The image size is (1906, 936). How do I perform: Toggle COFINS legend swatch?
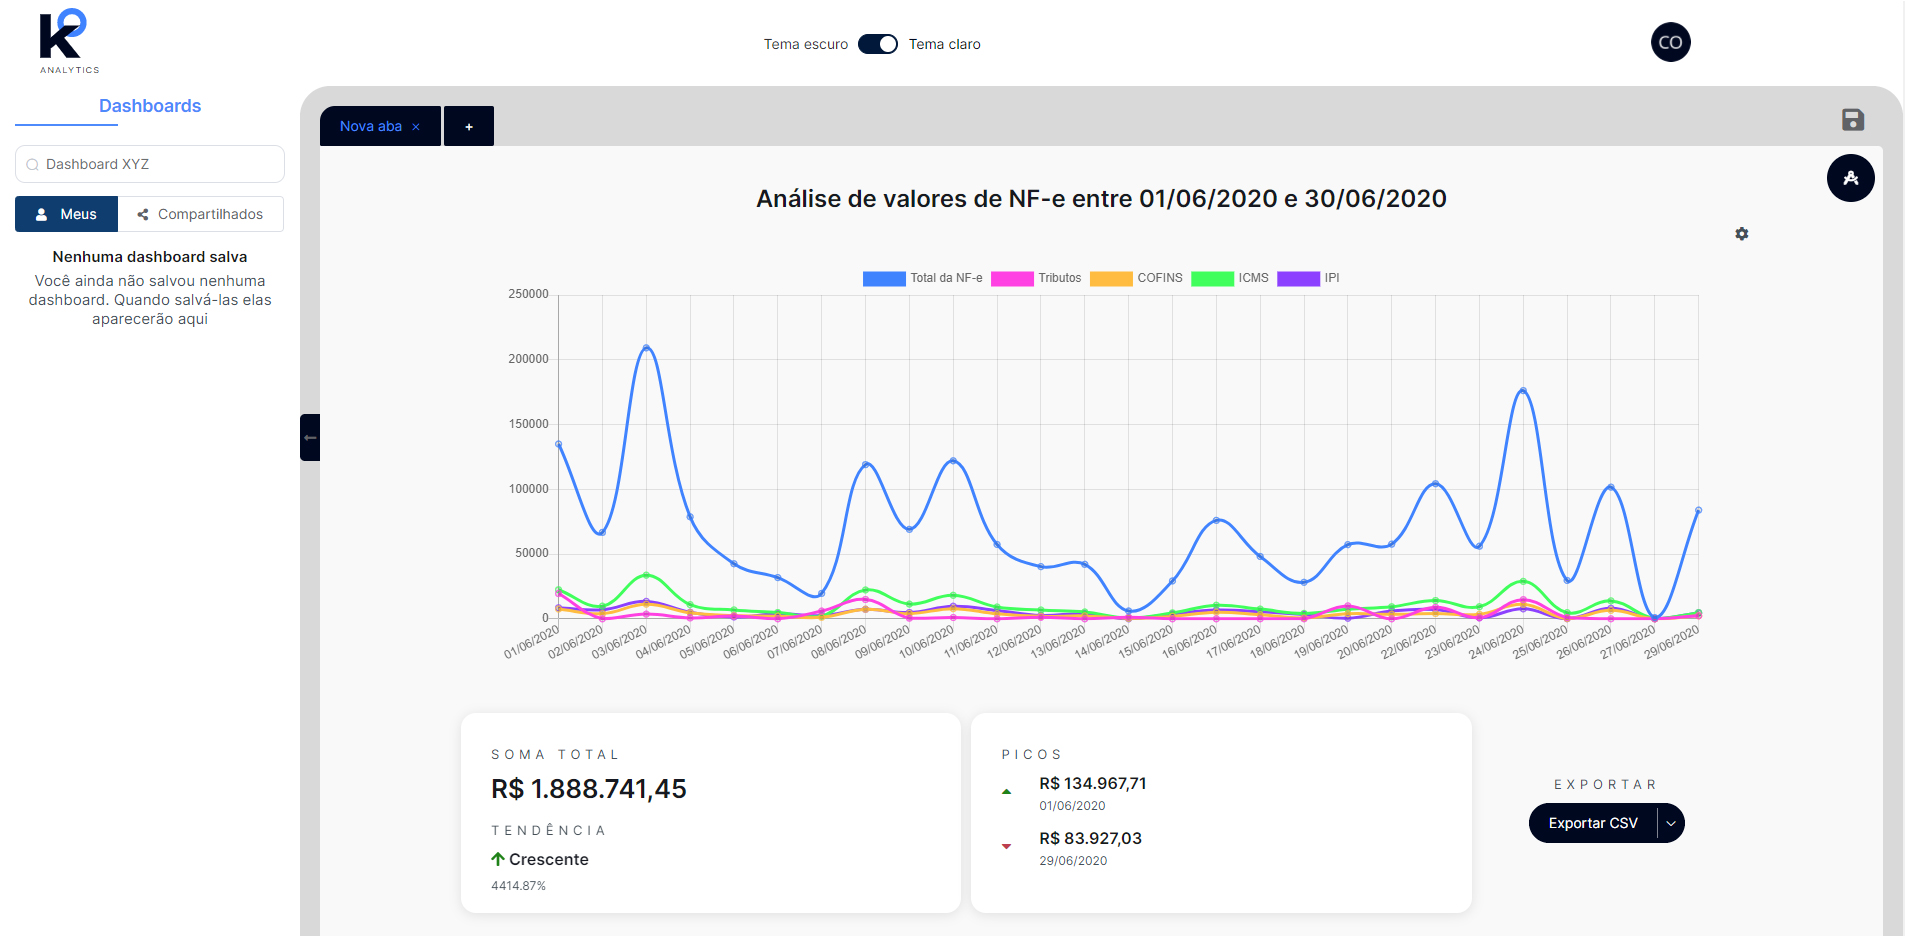1111,278
